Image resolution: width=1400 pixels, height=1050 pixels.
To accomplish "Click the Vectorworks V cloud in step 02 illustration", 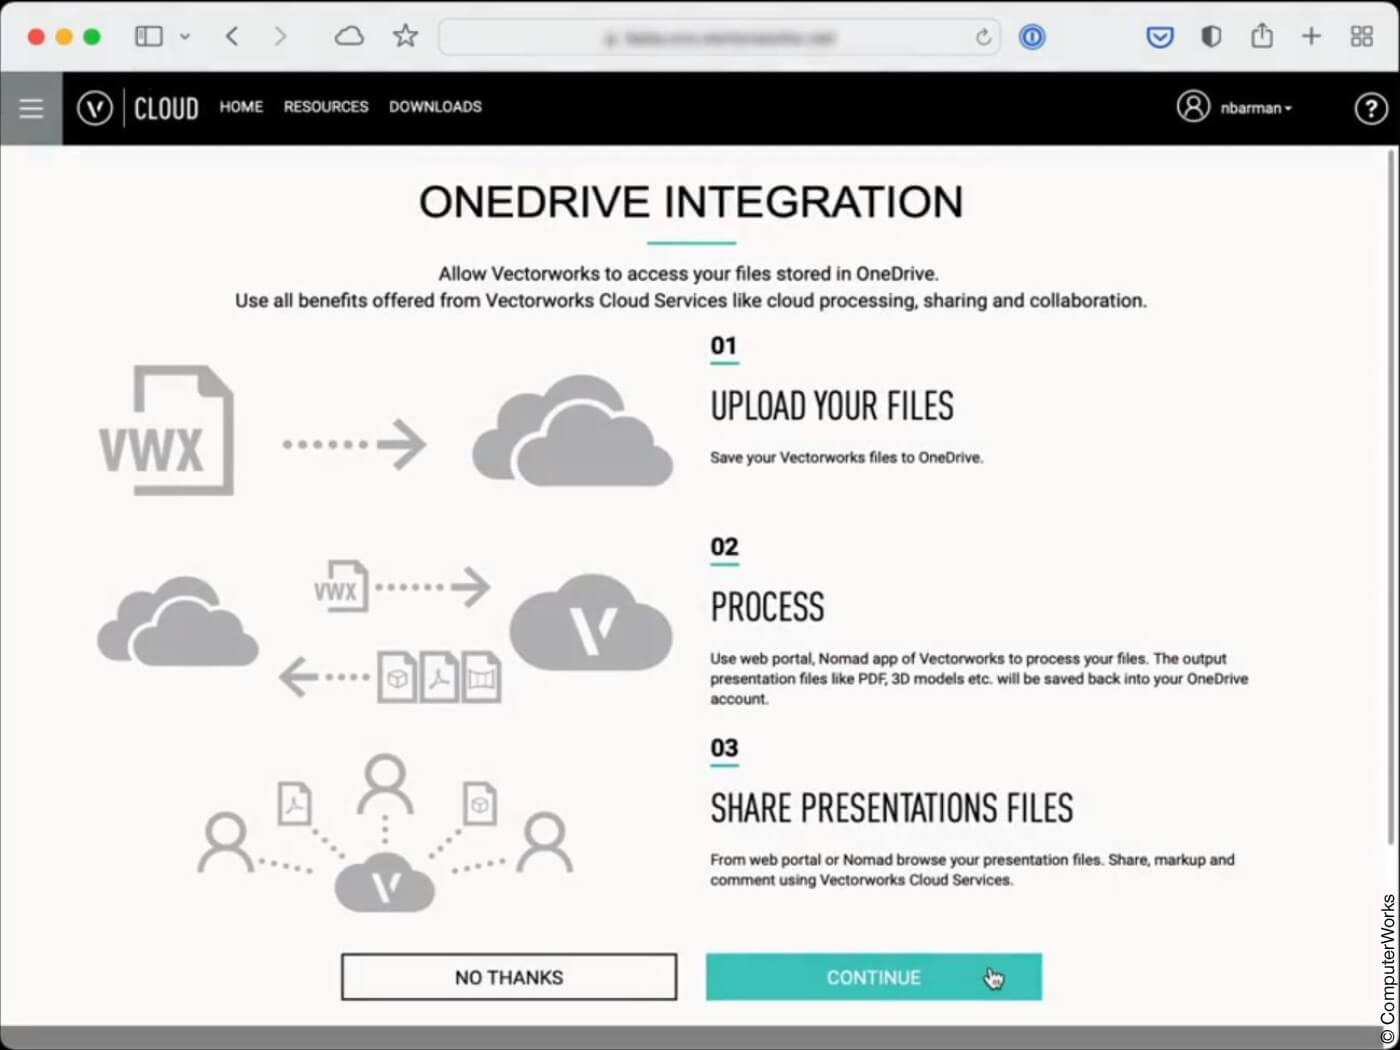I will tap(591, 623).
